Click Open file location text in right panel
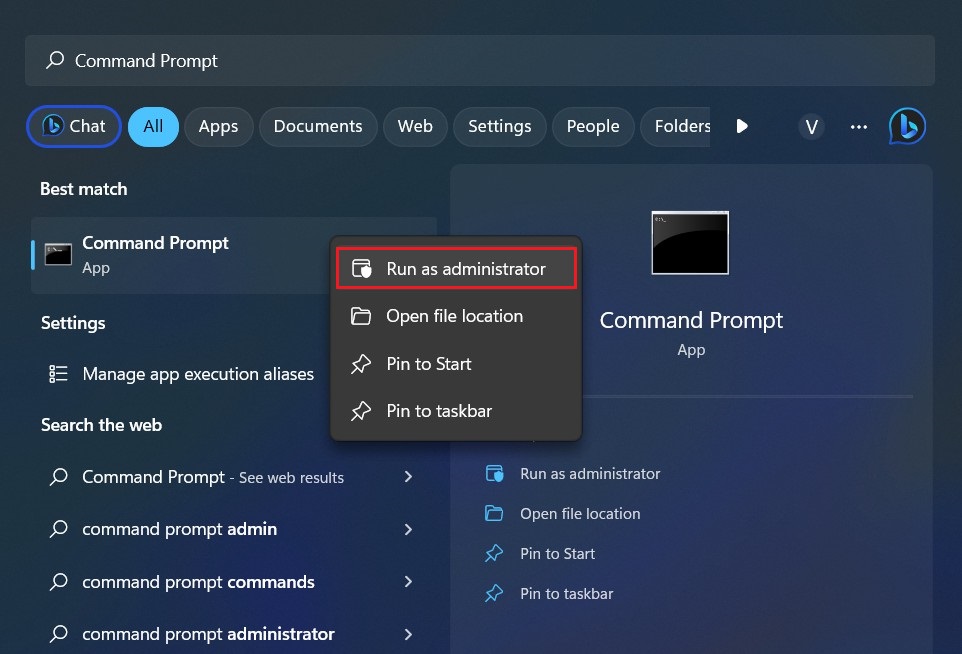 pyautogui.click(x=580, y=514)
